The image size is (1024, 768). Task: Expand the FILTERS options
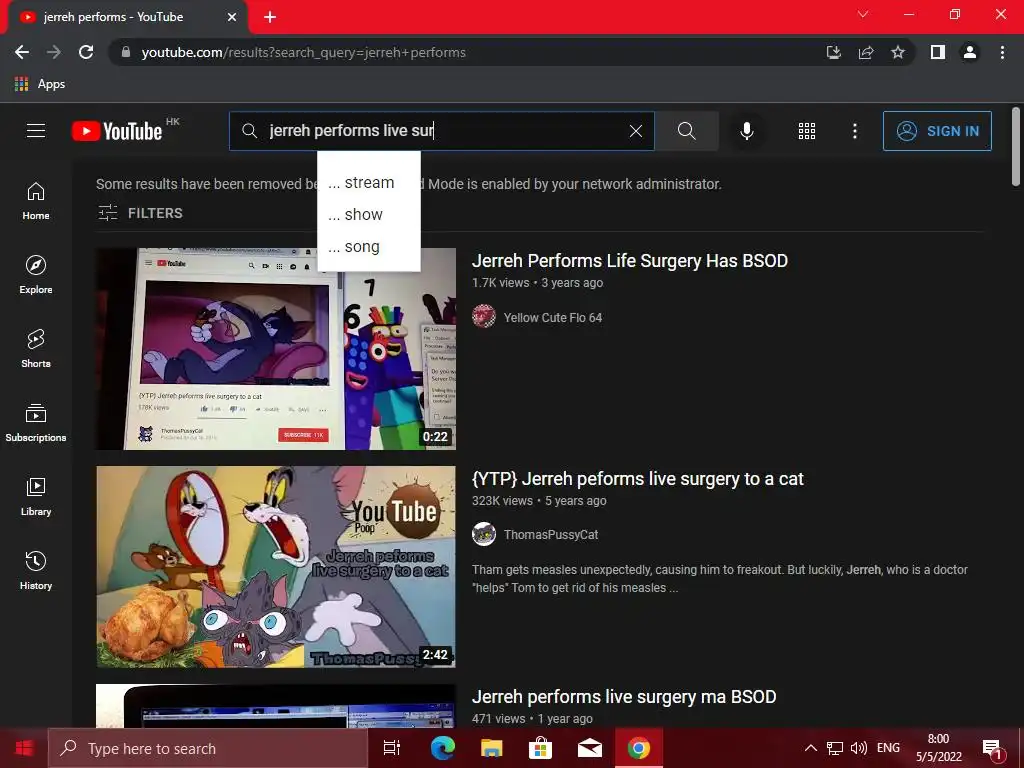coord(140,213)
